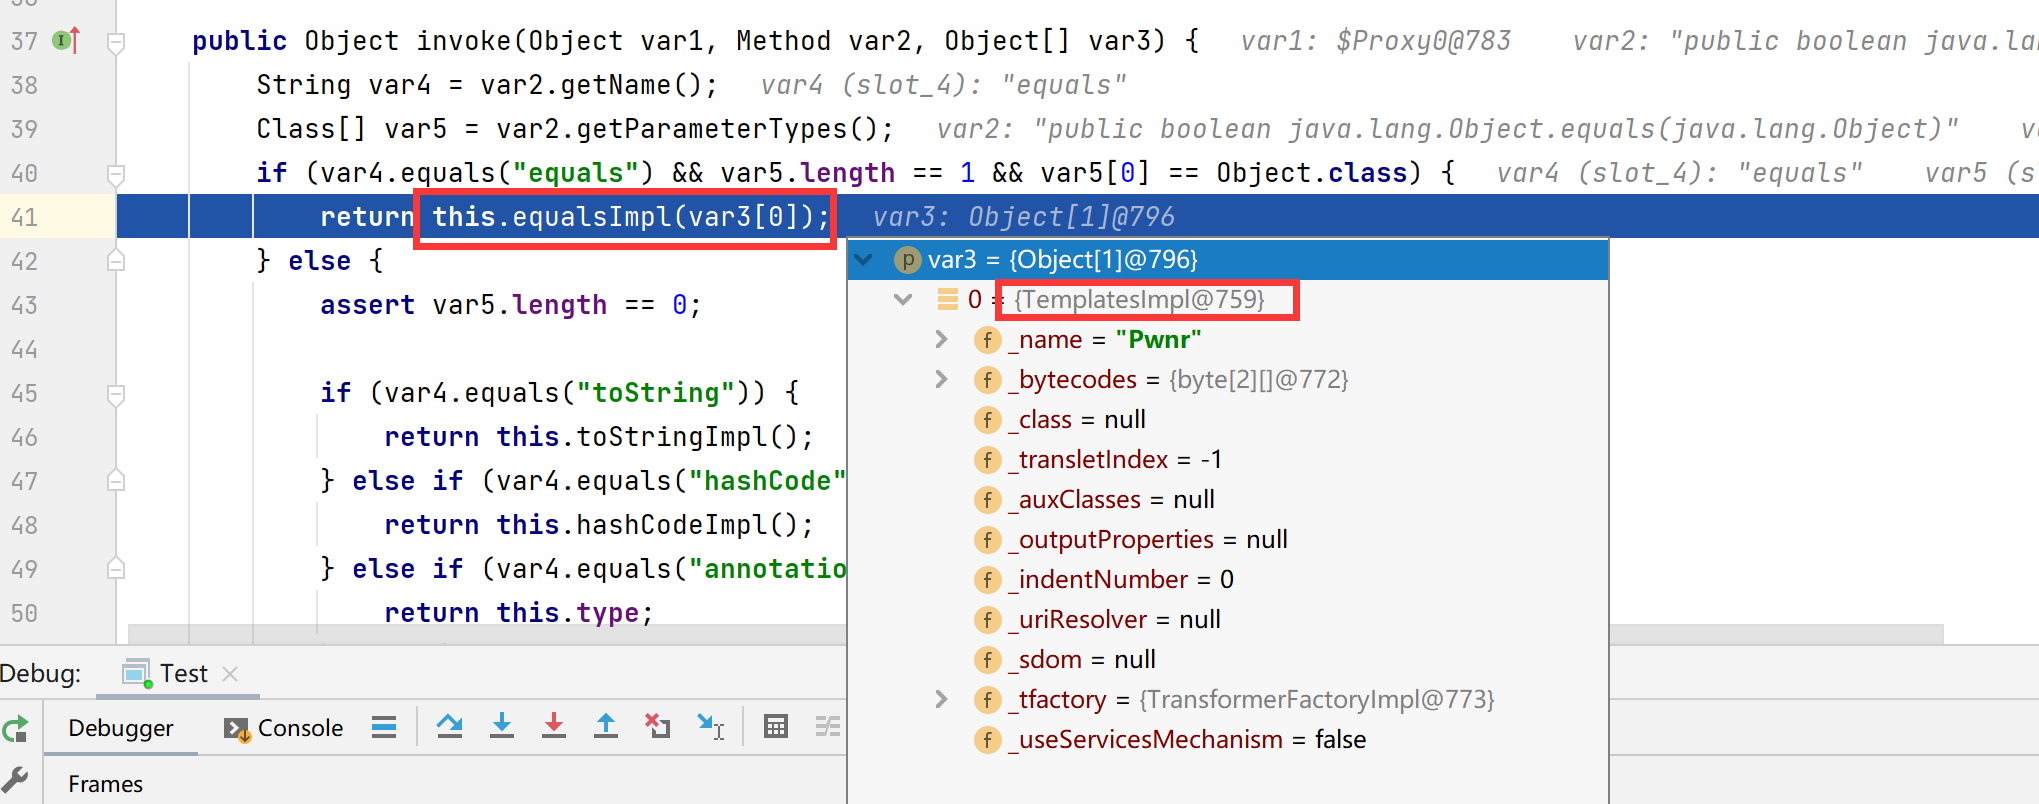This screenshot has height=804, width=2039.
Task: Click the field icon beside _useServicesMechanism
Action: click(x=987, y=740)
